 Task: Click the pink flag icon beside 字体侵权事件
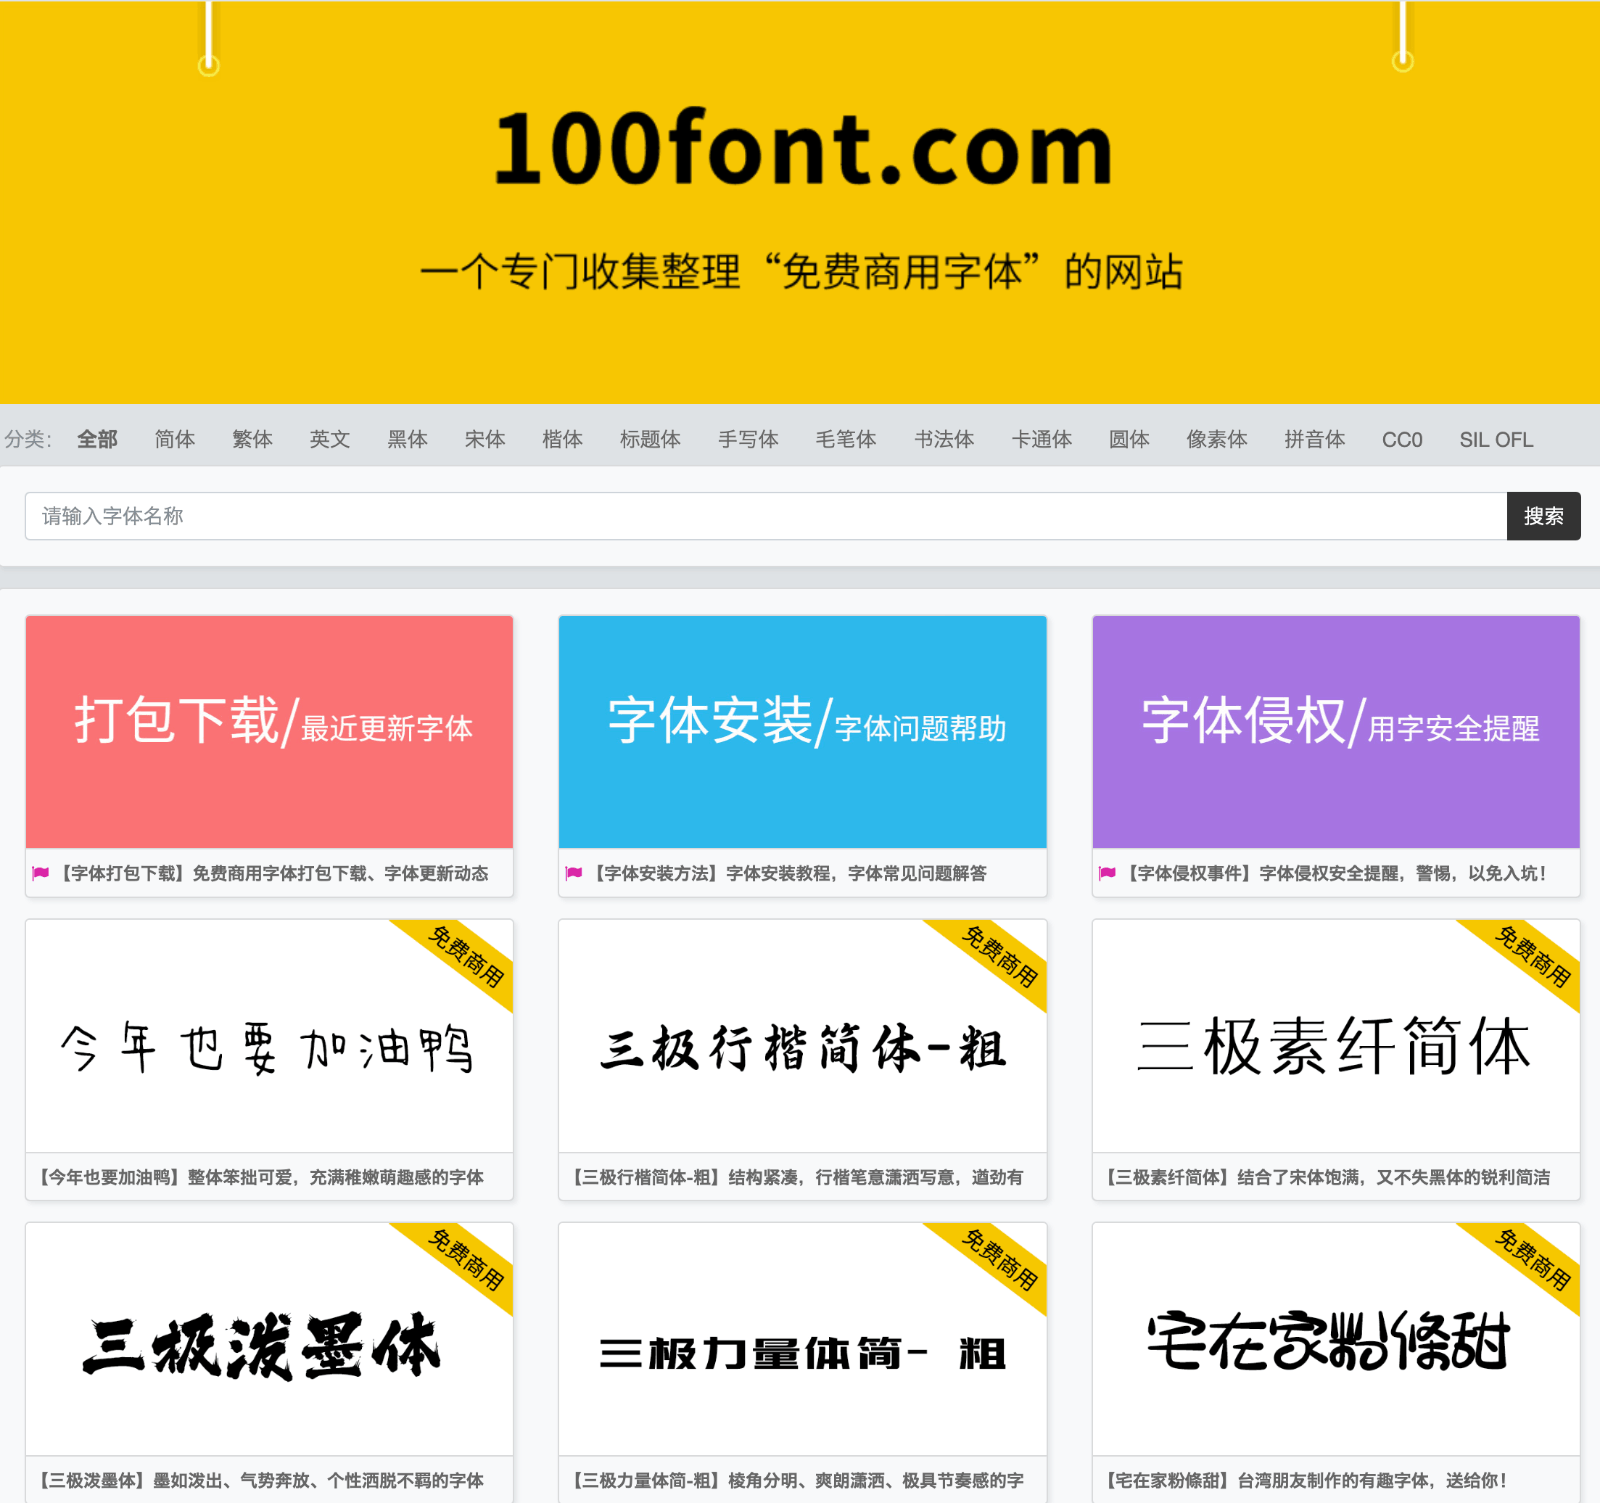(x=1107, y=873)
